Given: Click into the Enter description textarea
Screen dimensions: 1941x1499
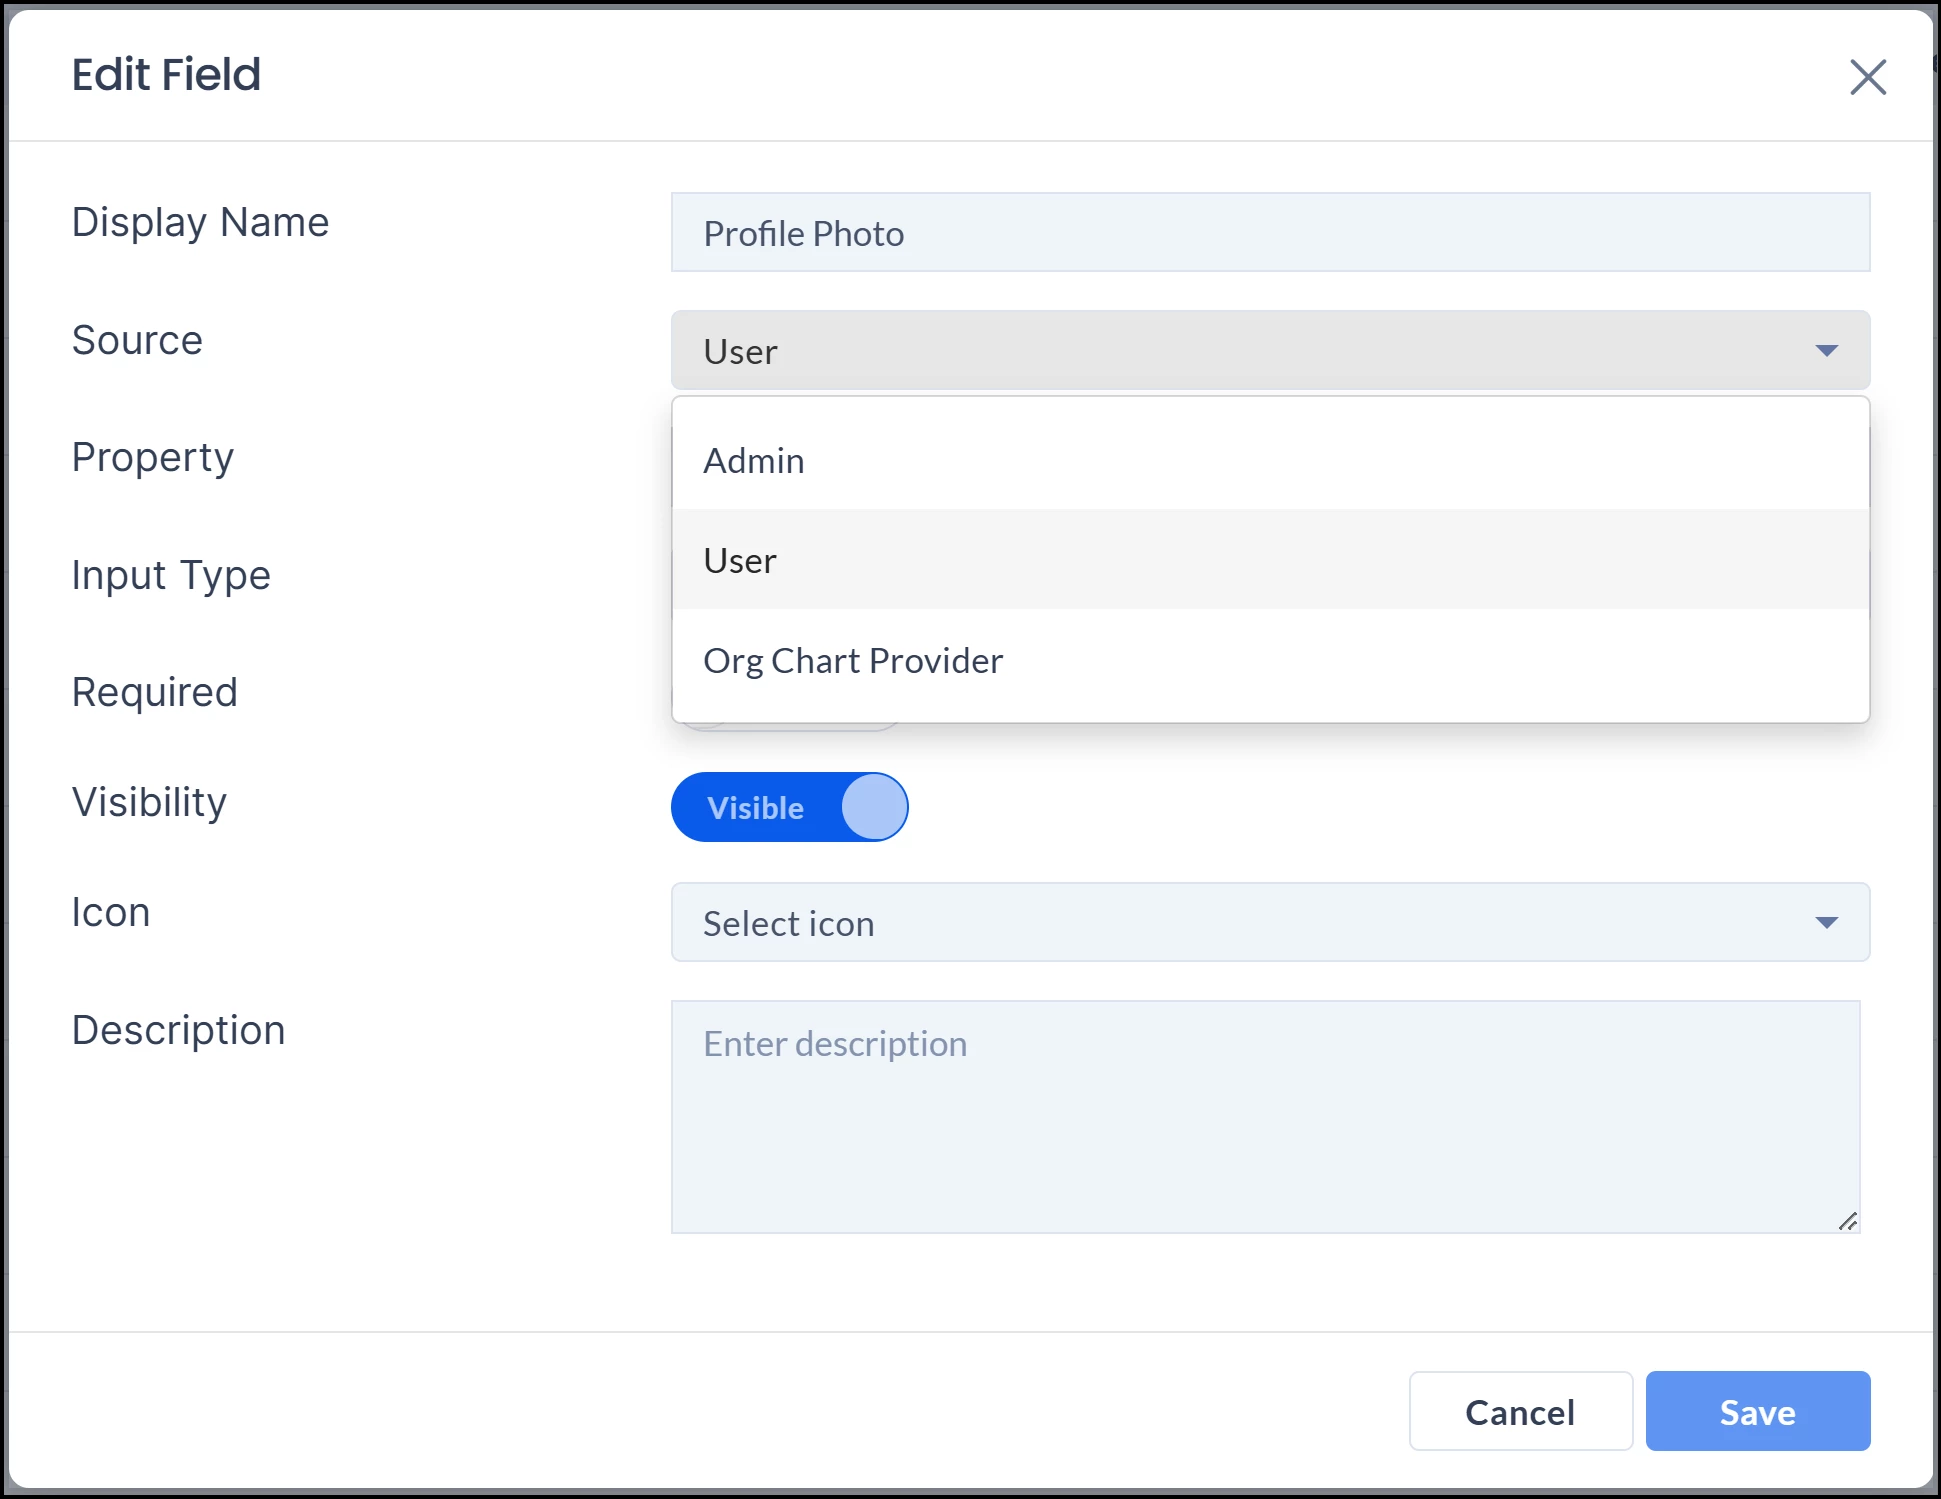Looking at the screenshot, I should point(1264,1116).
